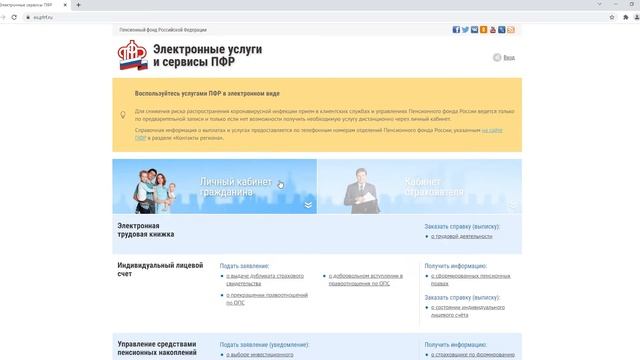
Task: Reload the page
Action: tap(14, 17)
